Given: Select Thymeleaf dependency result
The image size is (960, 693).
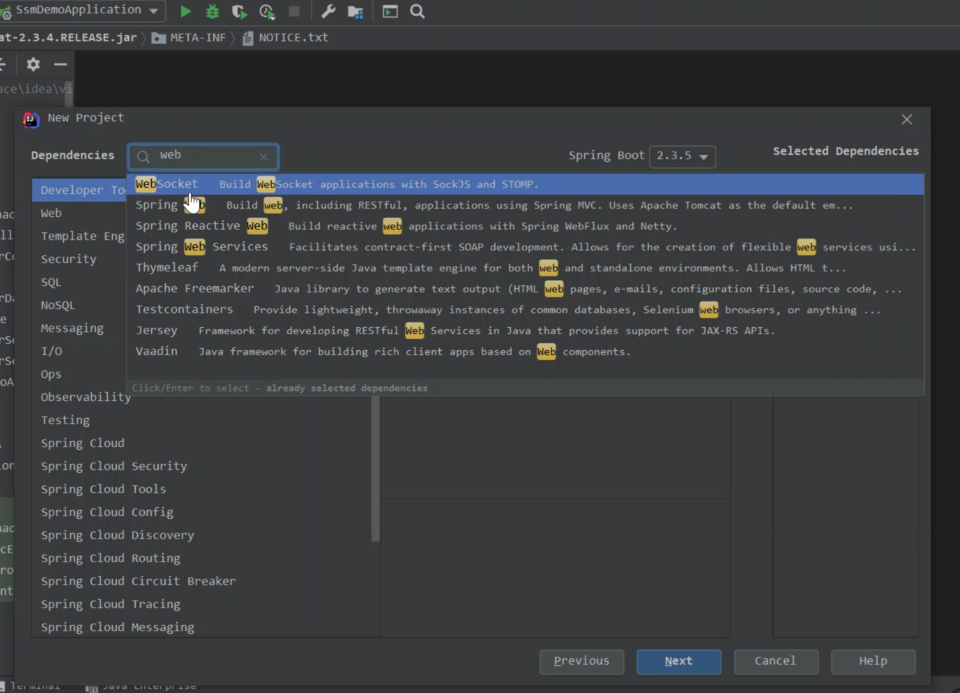Looking at the screenshot, I should pyautogui.click(x=525, y=268).
